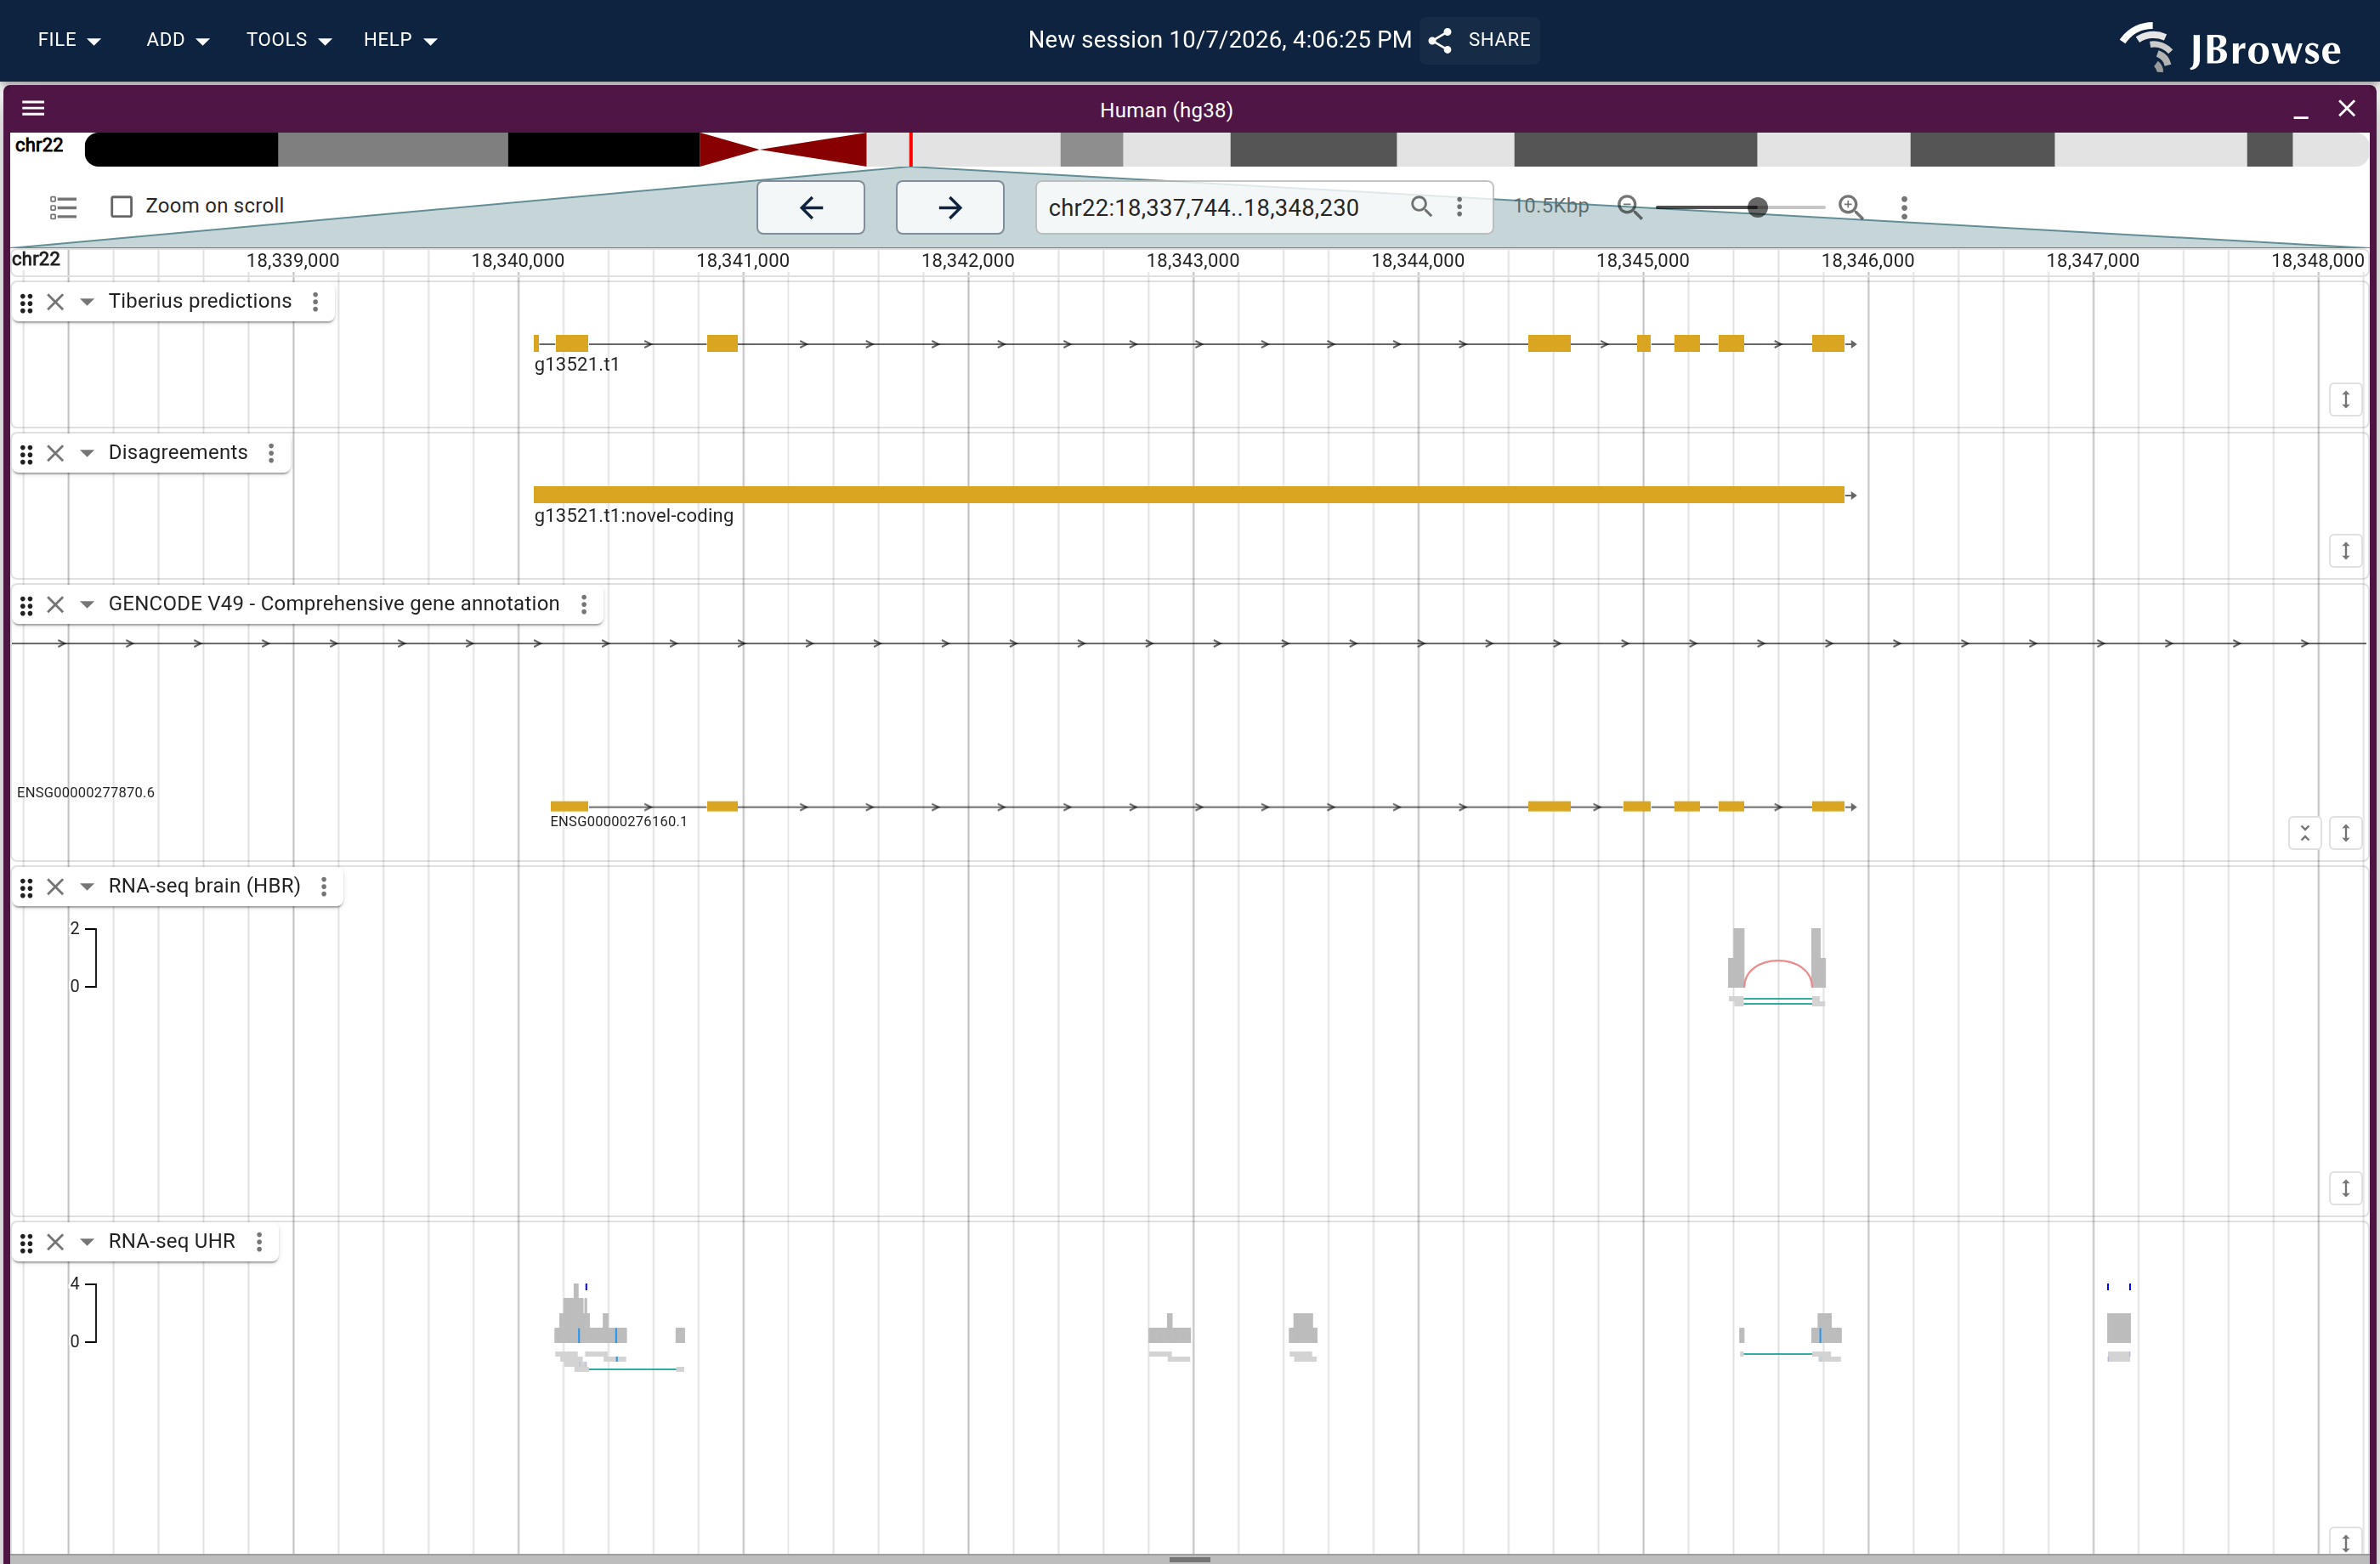Image resolution: width=2380 pixels, height=1564 pixels.
Task: Grab the RNA-seq UHR drag handle
Action: 27,1242
